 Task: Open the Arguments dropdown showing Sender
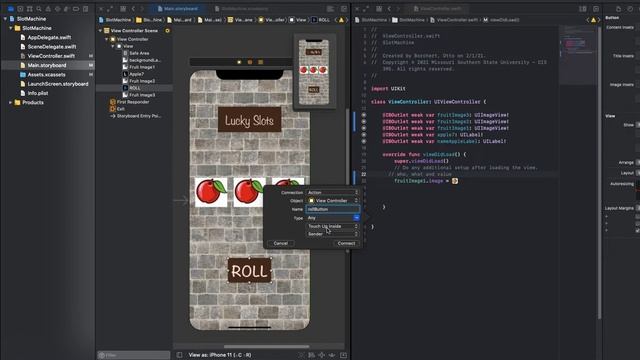coord(333,234)
